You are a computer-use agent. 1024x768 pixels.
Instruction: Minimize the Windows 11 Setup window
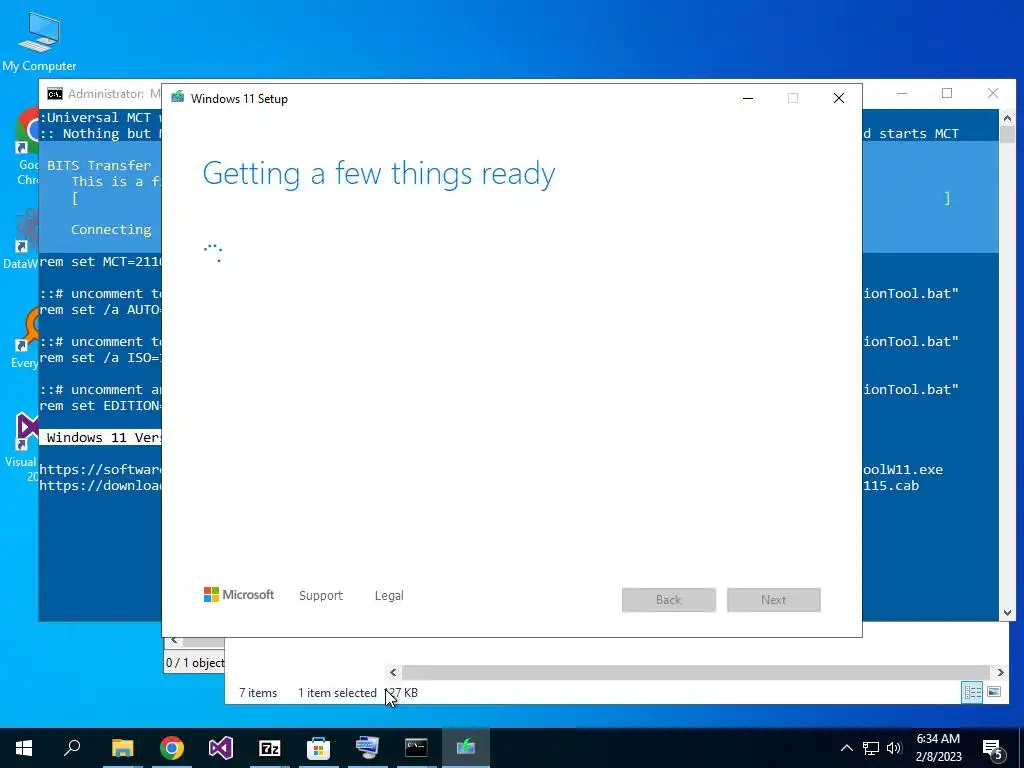click(748, 98)
